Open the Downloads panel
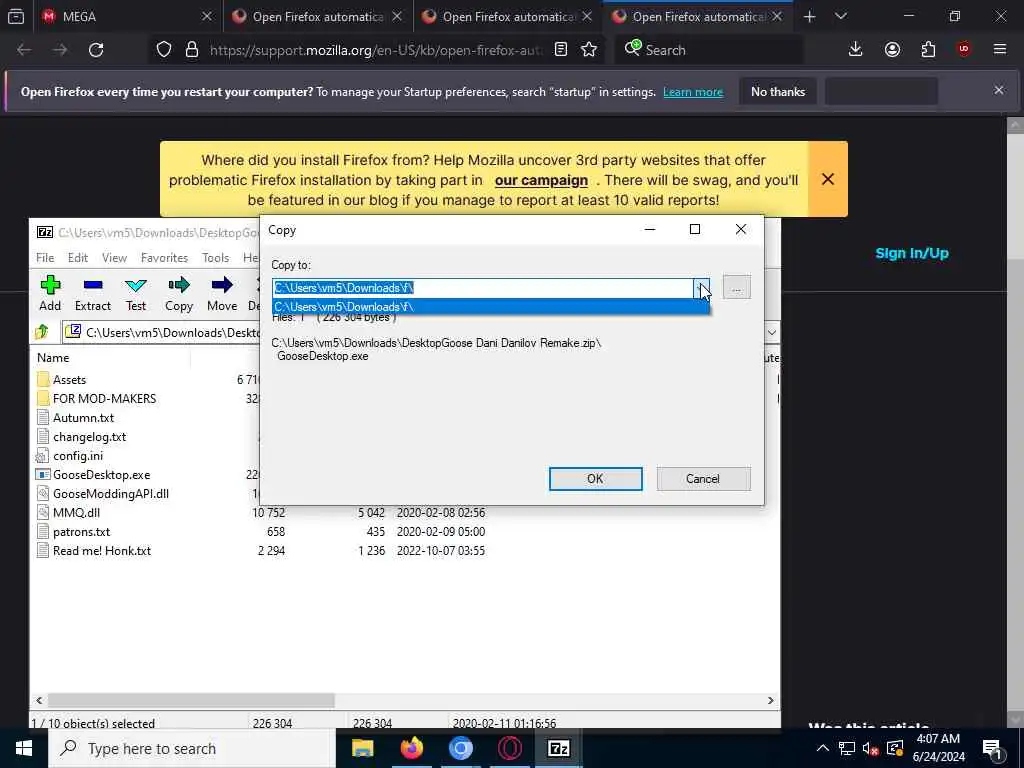The height and width of the screenshot is (768, 1024). 856,50
